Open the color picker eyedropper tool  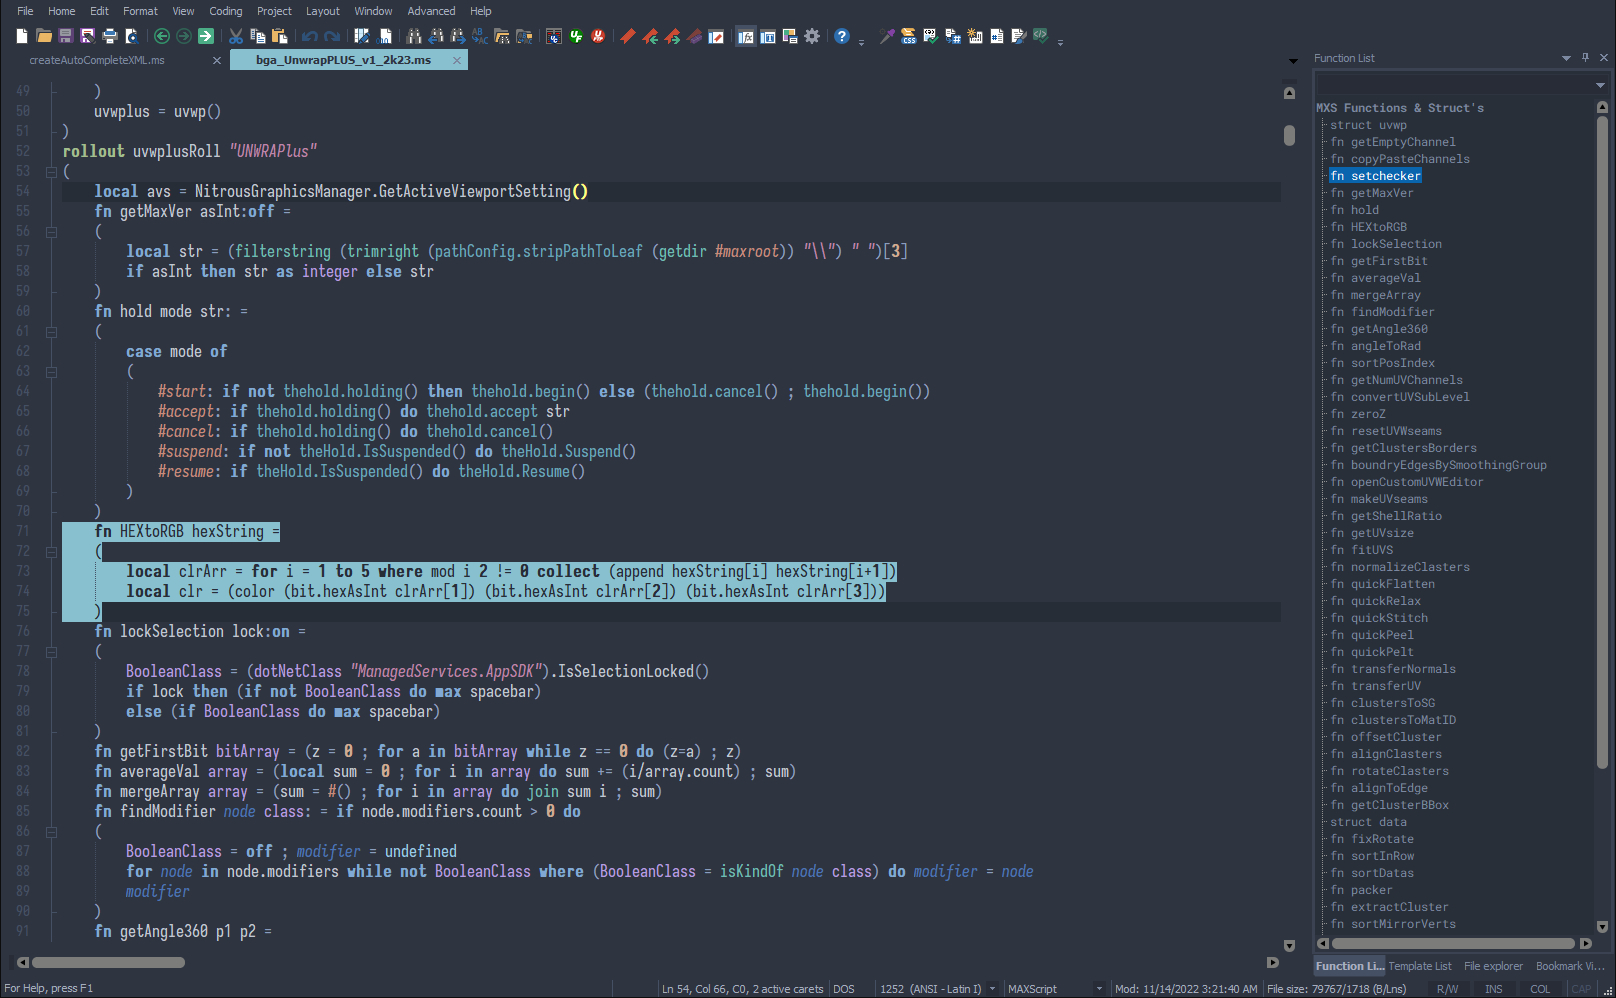pos(886,36)
